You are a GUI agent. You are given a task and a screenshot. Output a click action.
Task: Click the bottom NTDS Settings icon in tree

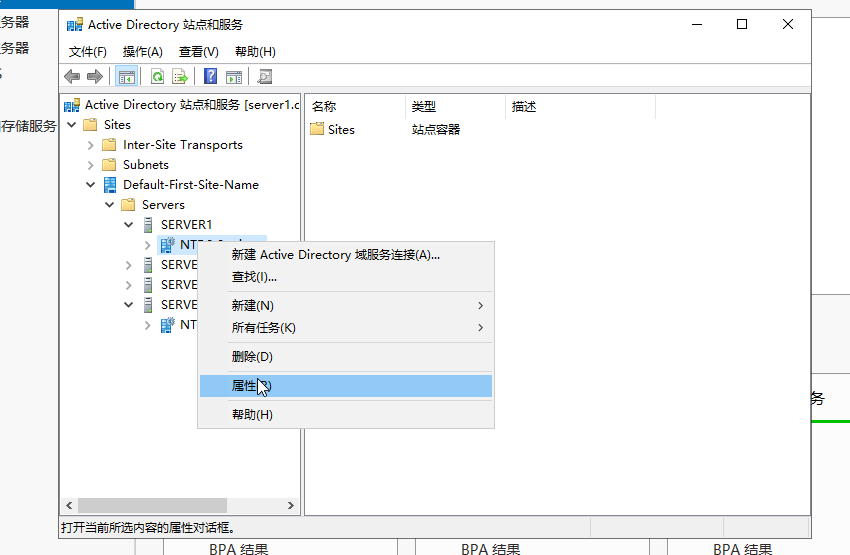tap(168, 325)
